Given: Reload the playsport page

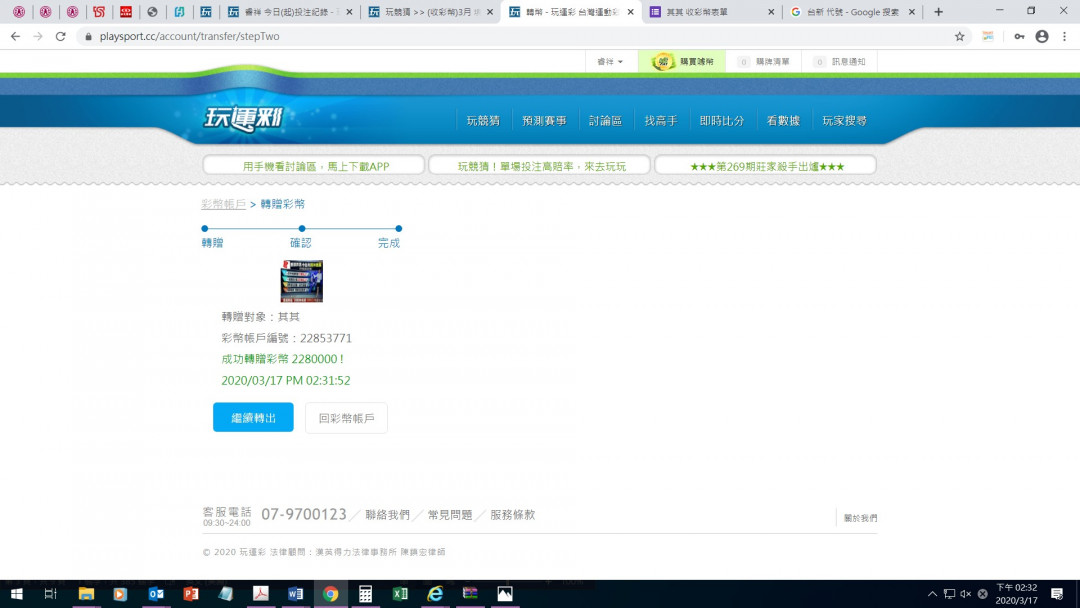Looking at the screenshot, I should tap(61, 36).
